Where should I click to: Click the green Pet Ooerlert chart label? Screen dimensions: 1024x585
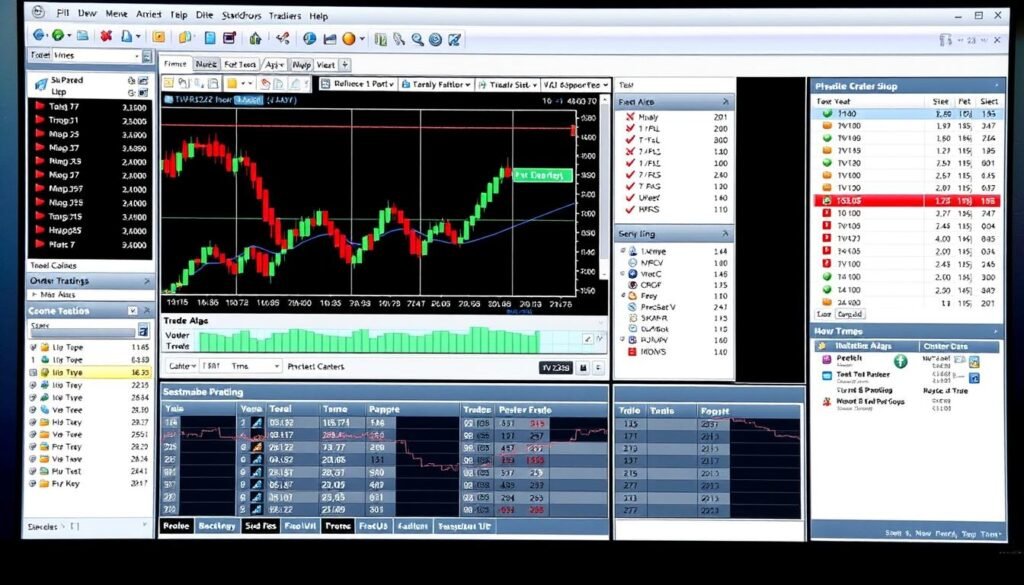(x=542, y=175)
